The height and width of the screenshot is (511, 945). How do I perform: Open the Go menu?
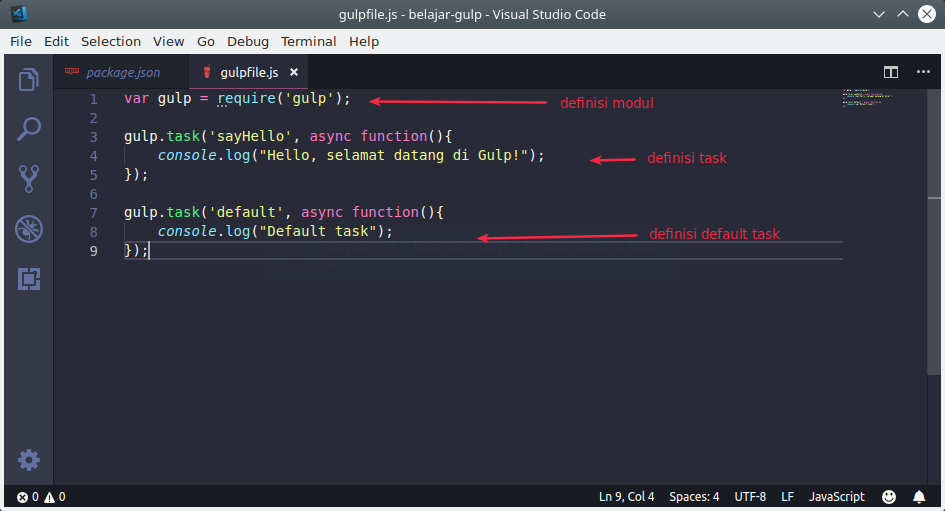pos(206,42)
